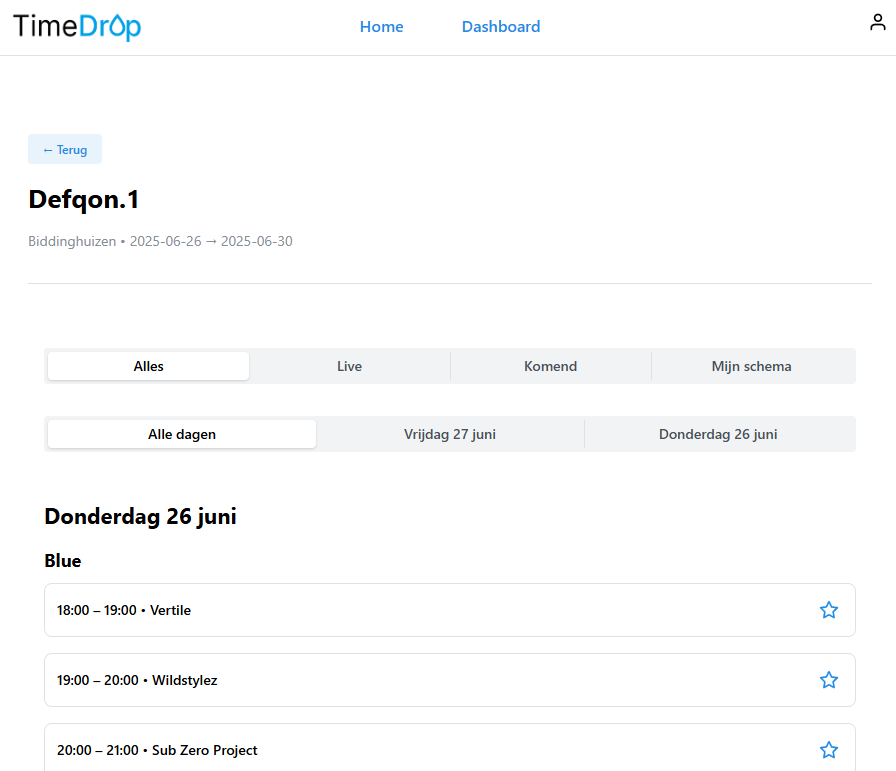This screenshot has height=771, width=896.
Task: Open the user profile icon
Action: [x=877, y=21]
